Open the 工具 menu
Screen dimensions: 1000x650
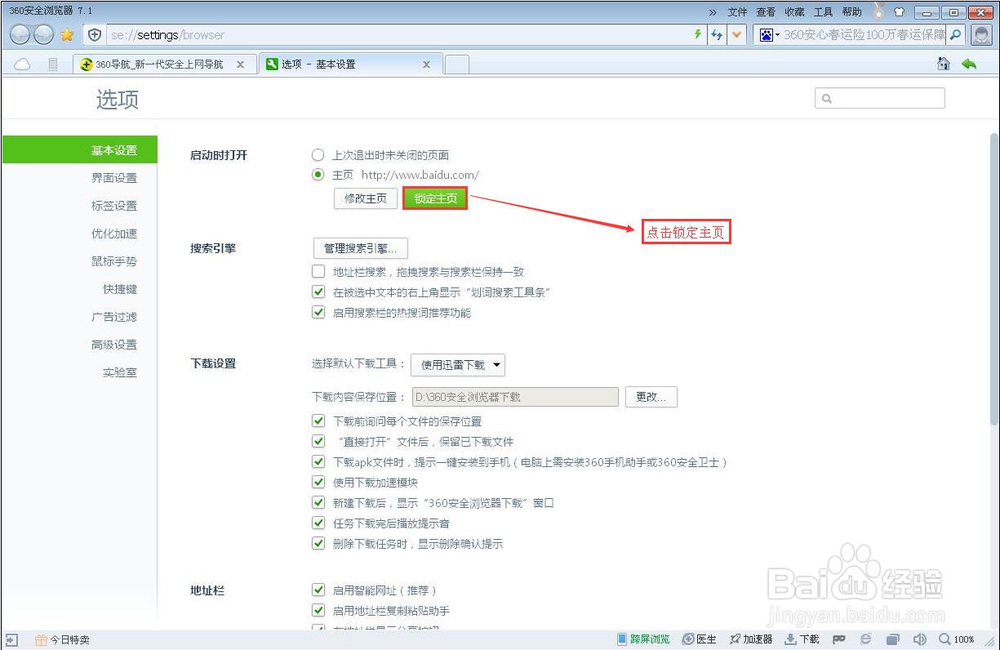click(x=823, y=12)
